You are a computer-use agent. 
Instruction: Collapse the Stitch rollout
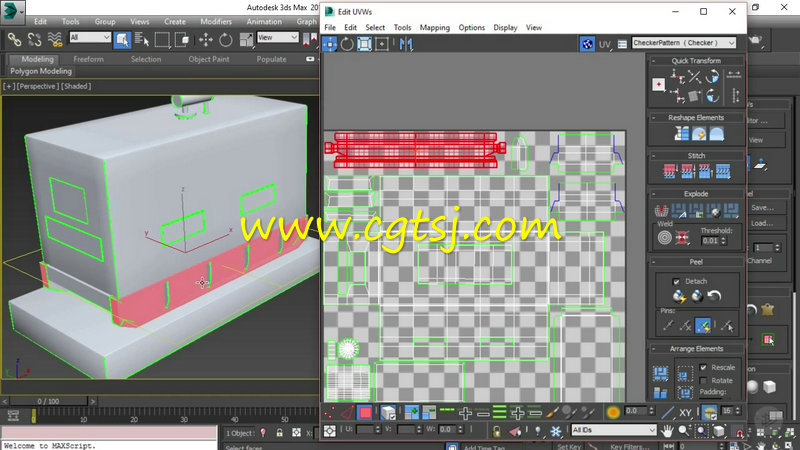click(653, 156)
